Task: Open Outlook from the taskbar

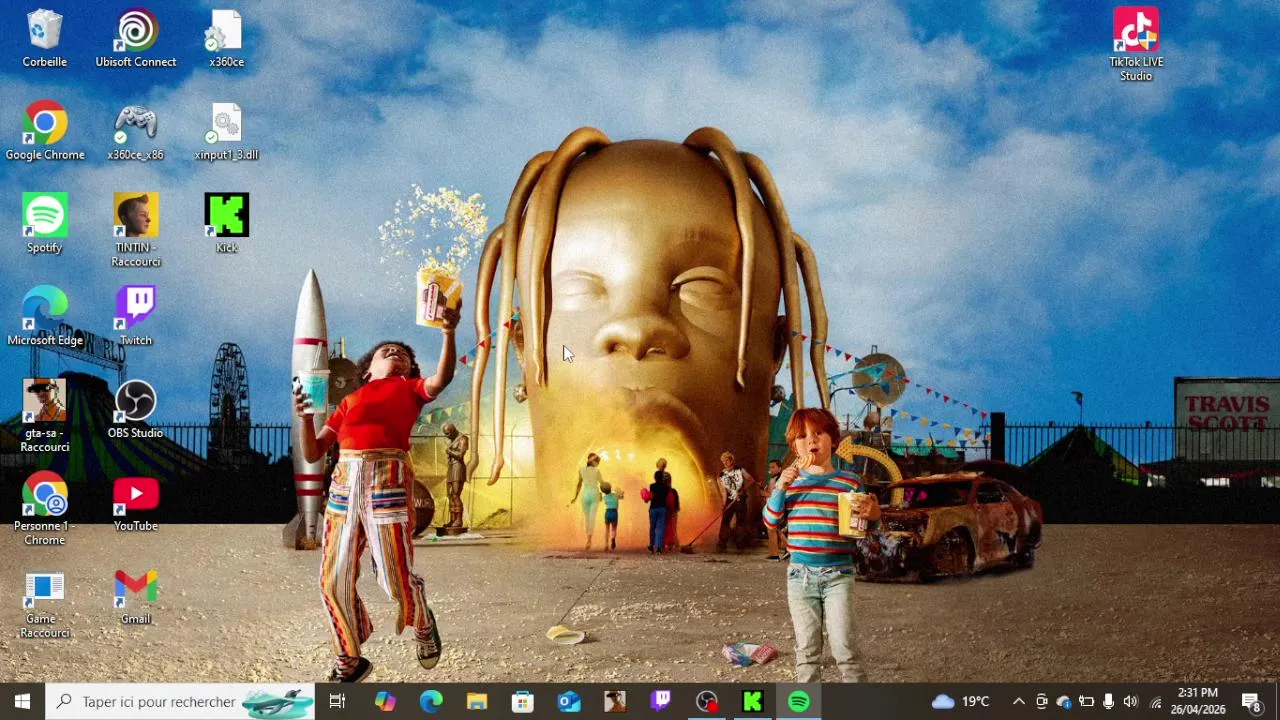Action: click(569, 702)
